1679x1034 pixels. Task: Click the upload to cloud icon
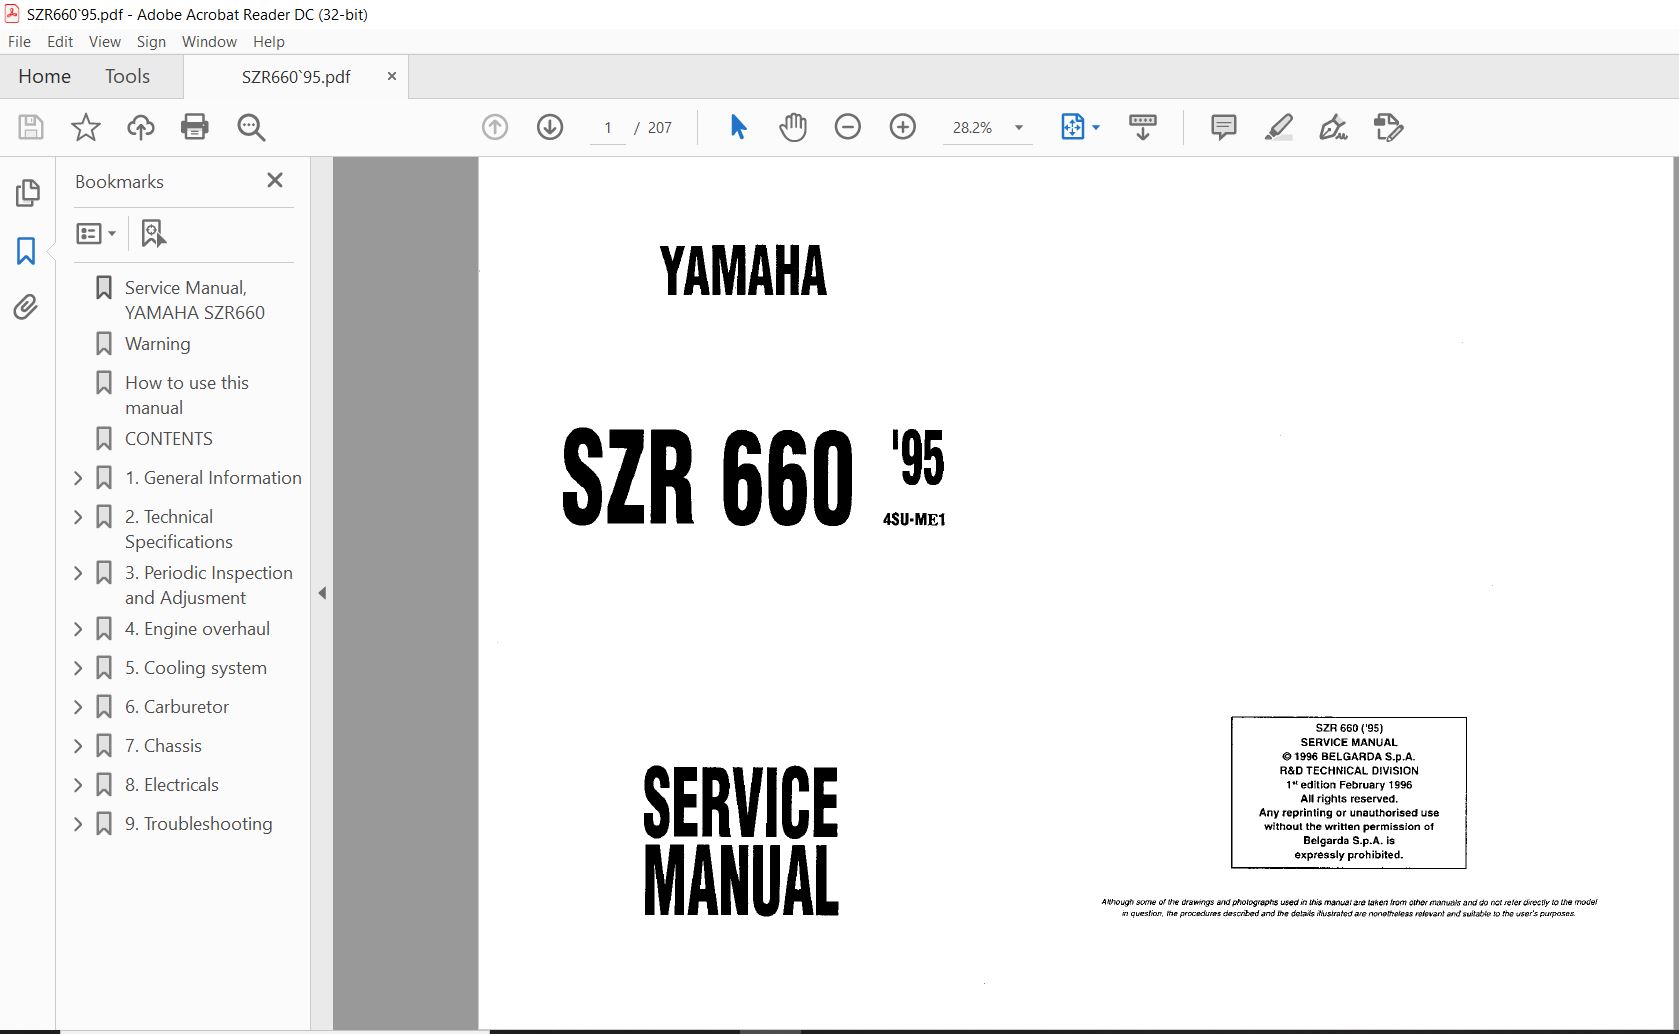point(141,127)
